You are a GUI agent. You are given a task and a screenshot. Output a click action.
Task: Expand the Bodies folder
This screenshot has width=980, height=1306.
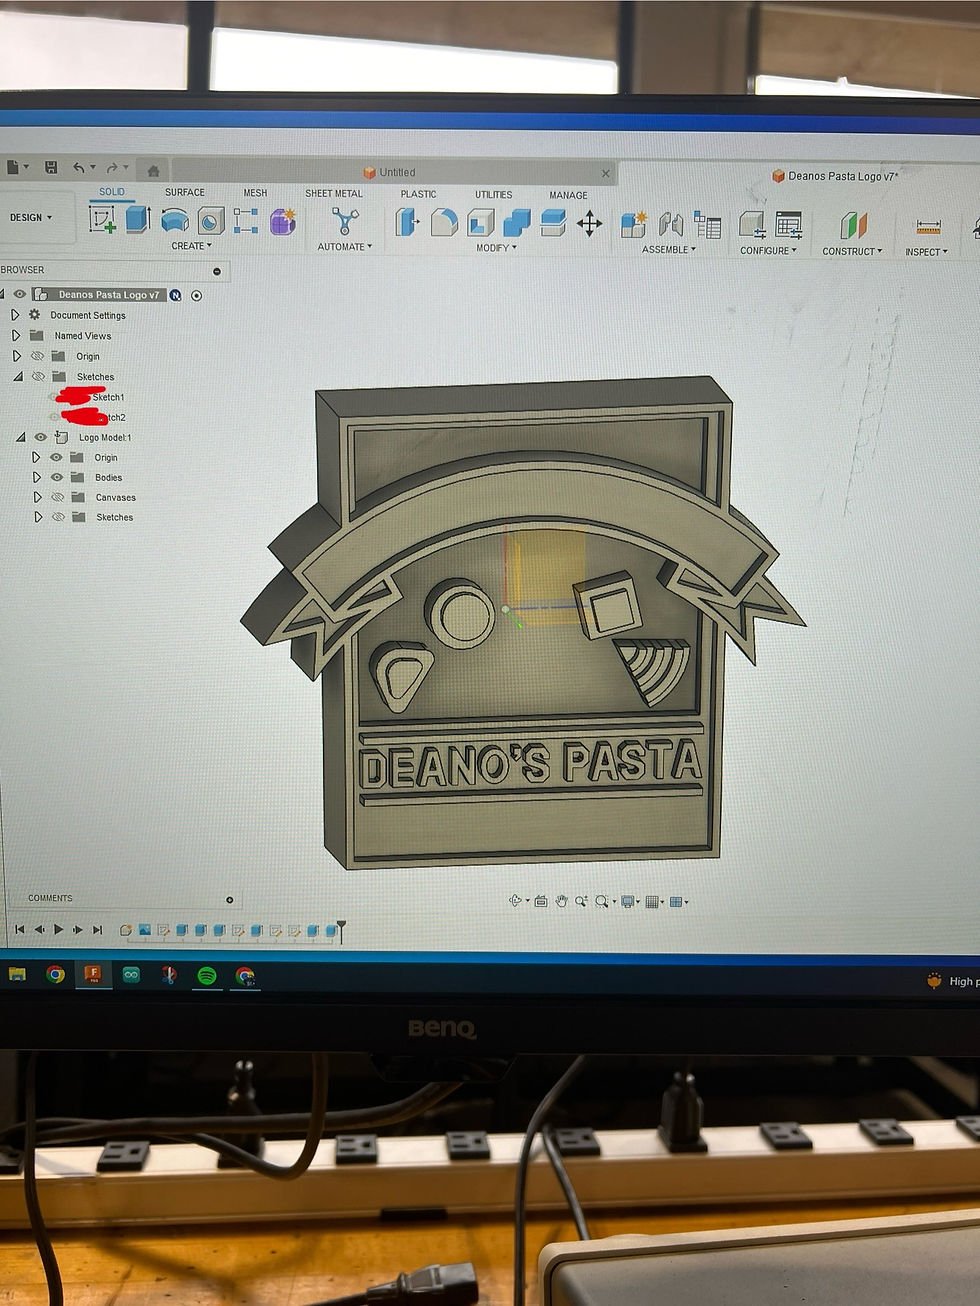point(37,477)
